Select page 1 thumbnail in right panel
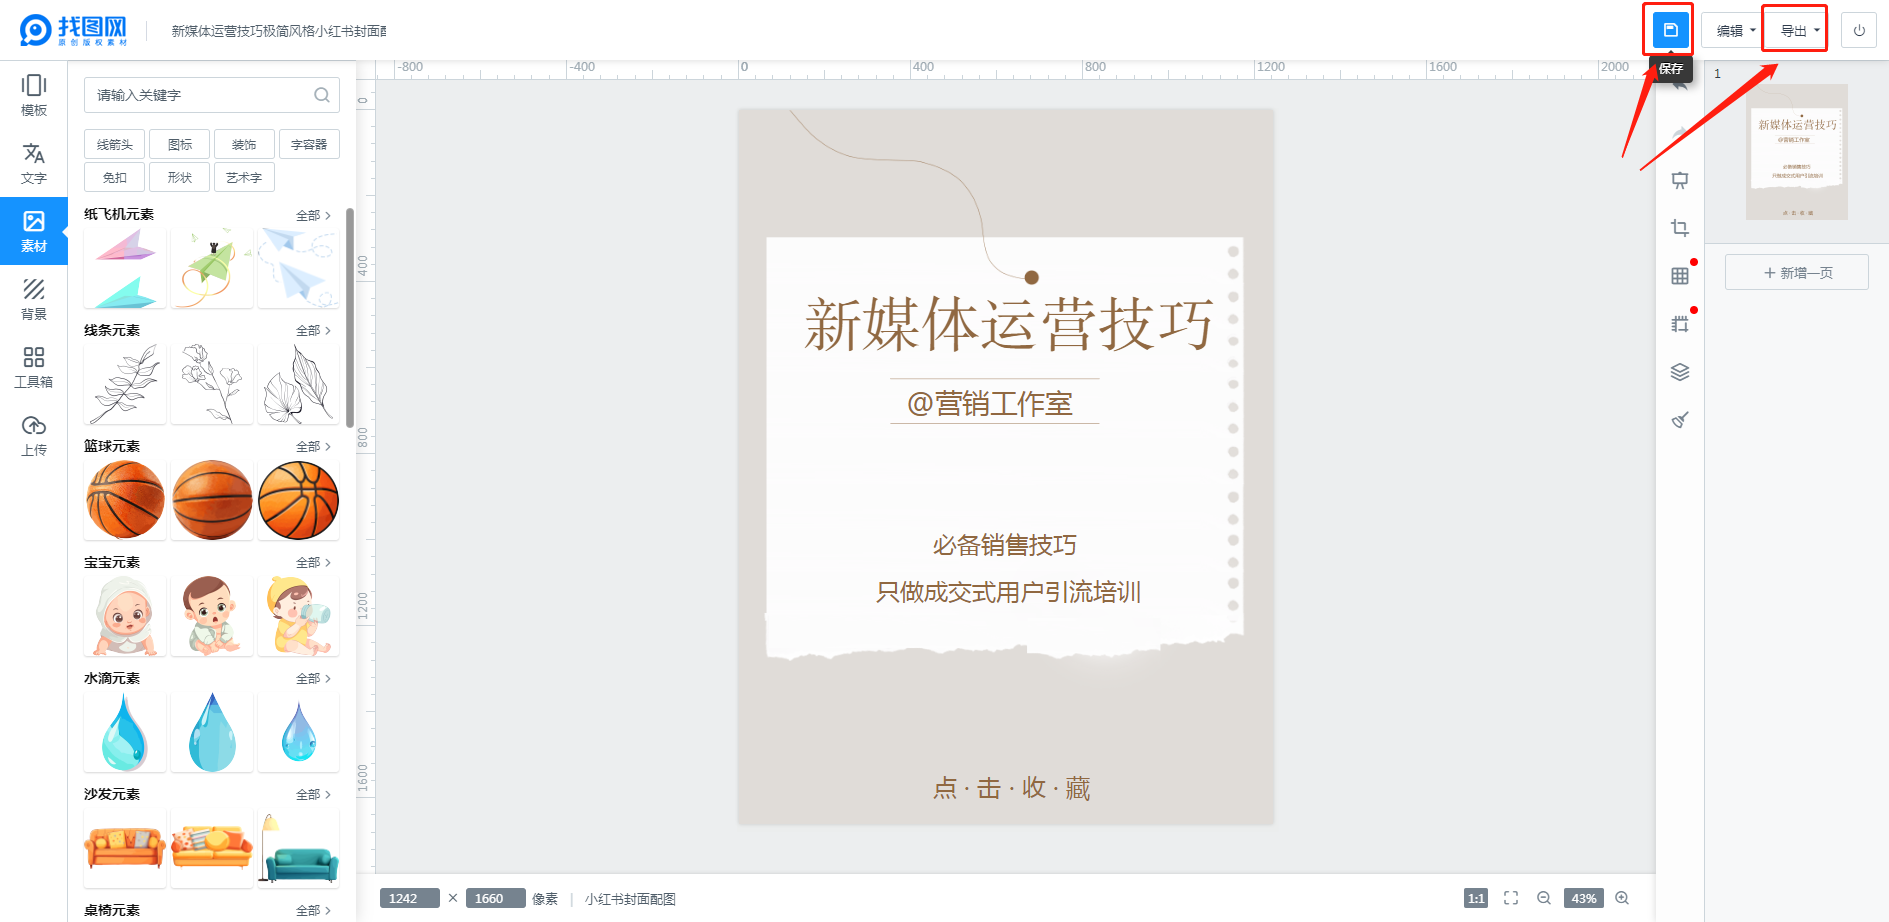Viewport: 1889px width, 922px height. click(x=1797, y=152)
